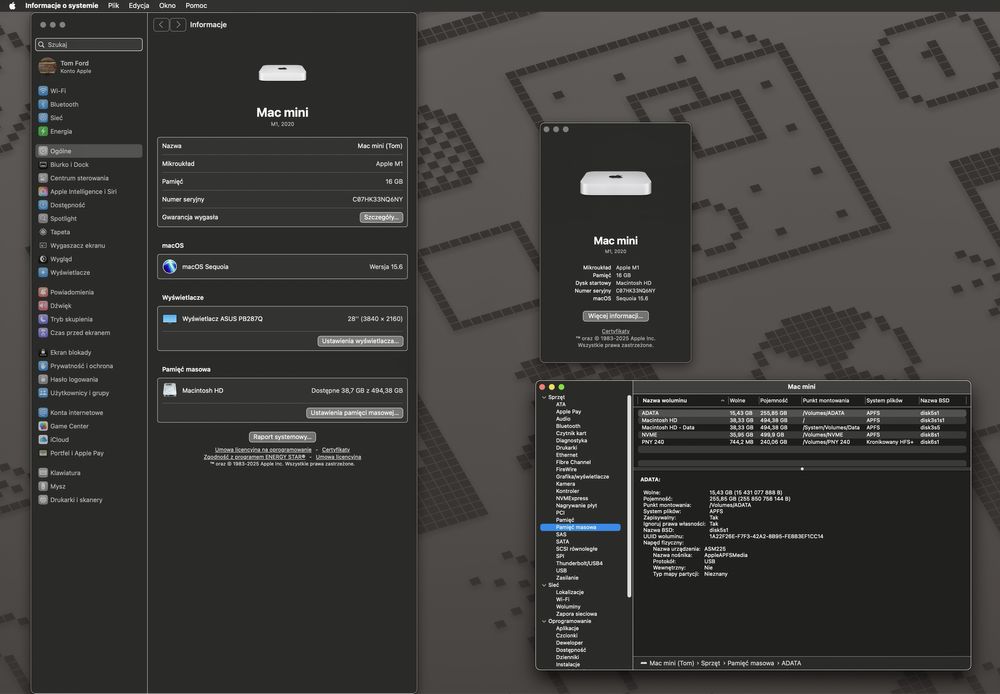The height and width of the screenshot is (694, 1000).
Task: Collapse the Sieć tree section in the report
Action: tap(544, 585)
